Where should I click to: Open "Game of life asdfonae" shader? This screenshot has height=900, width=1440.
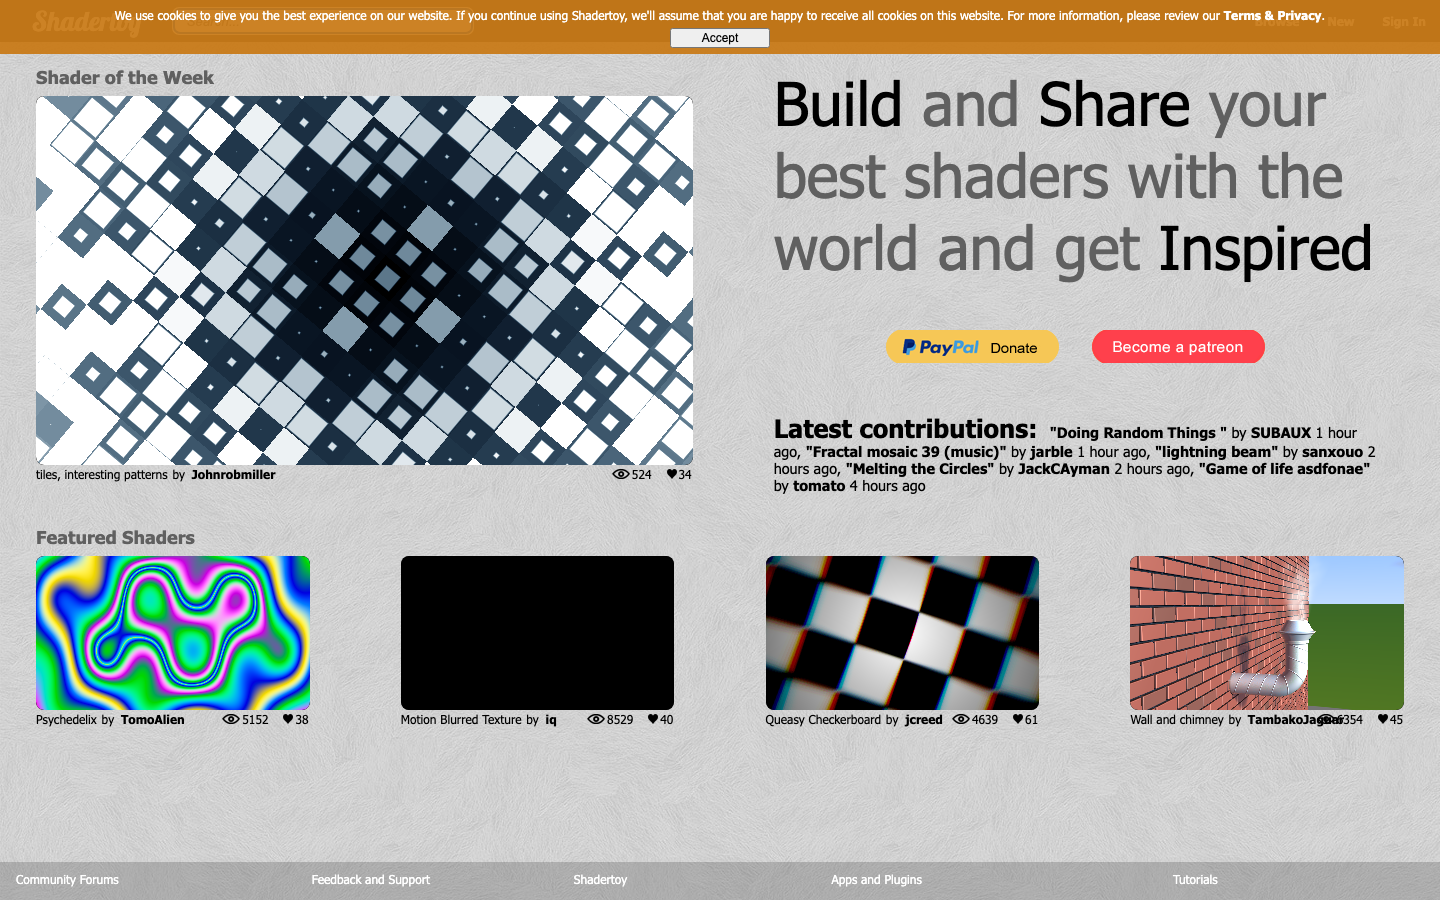1284,469
